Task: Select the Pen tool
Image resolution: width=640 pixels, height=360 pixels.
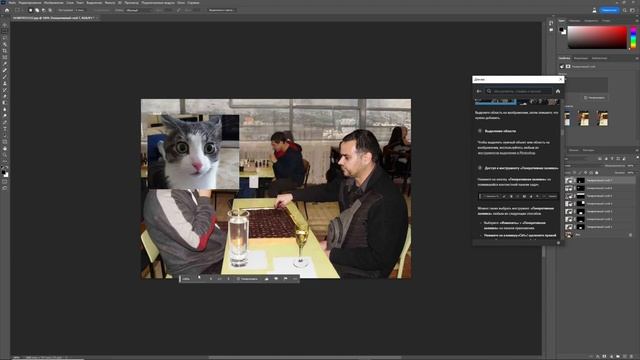Action: [5, 122]
